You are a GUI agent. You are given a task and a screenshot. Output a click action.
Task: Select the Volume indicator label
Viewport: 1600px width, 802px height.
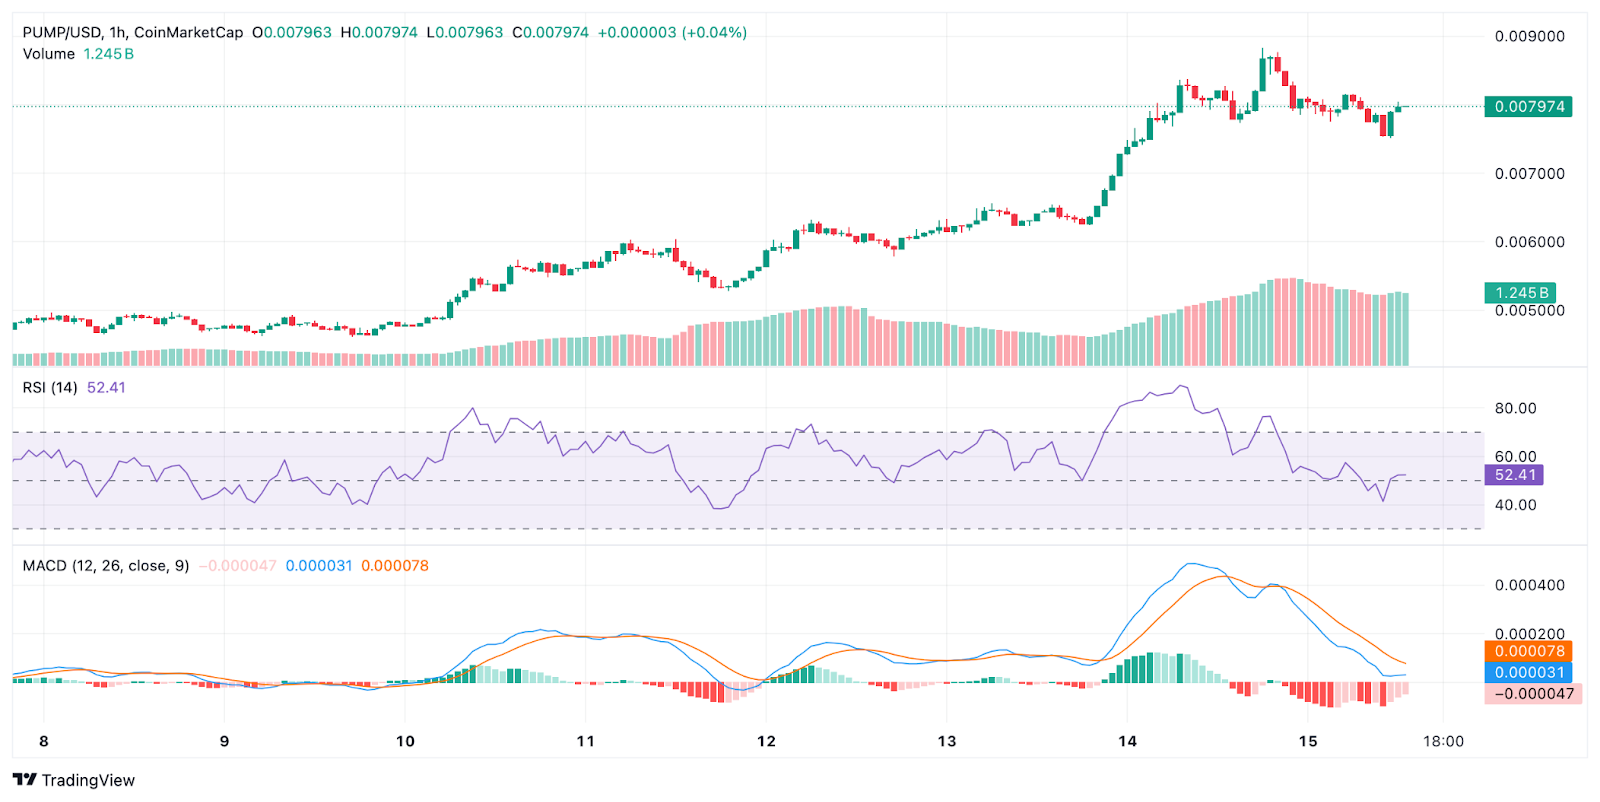pyautogui.click(x=49, y=54)
